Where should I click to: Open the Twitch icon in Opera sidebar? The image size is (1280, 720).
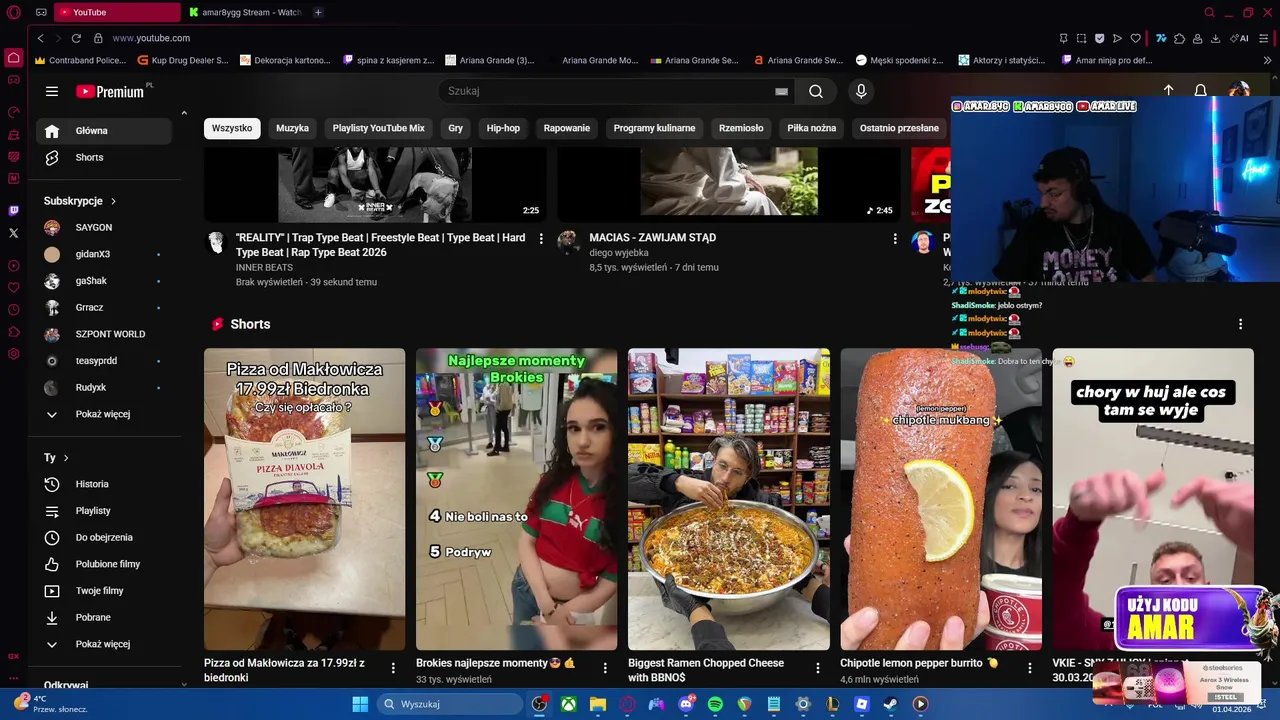pos(13,211)
